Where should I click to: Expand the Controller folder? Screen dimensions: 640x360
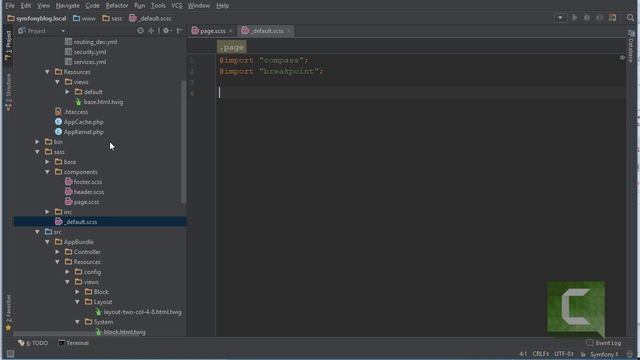58,252
